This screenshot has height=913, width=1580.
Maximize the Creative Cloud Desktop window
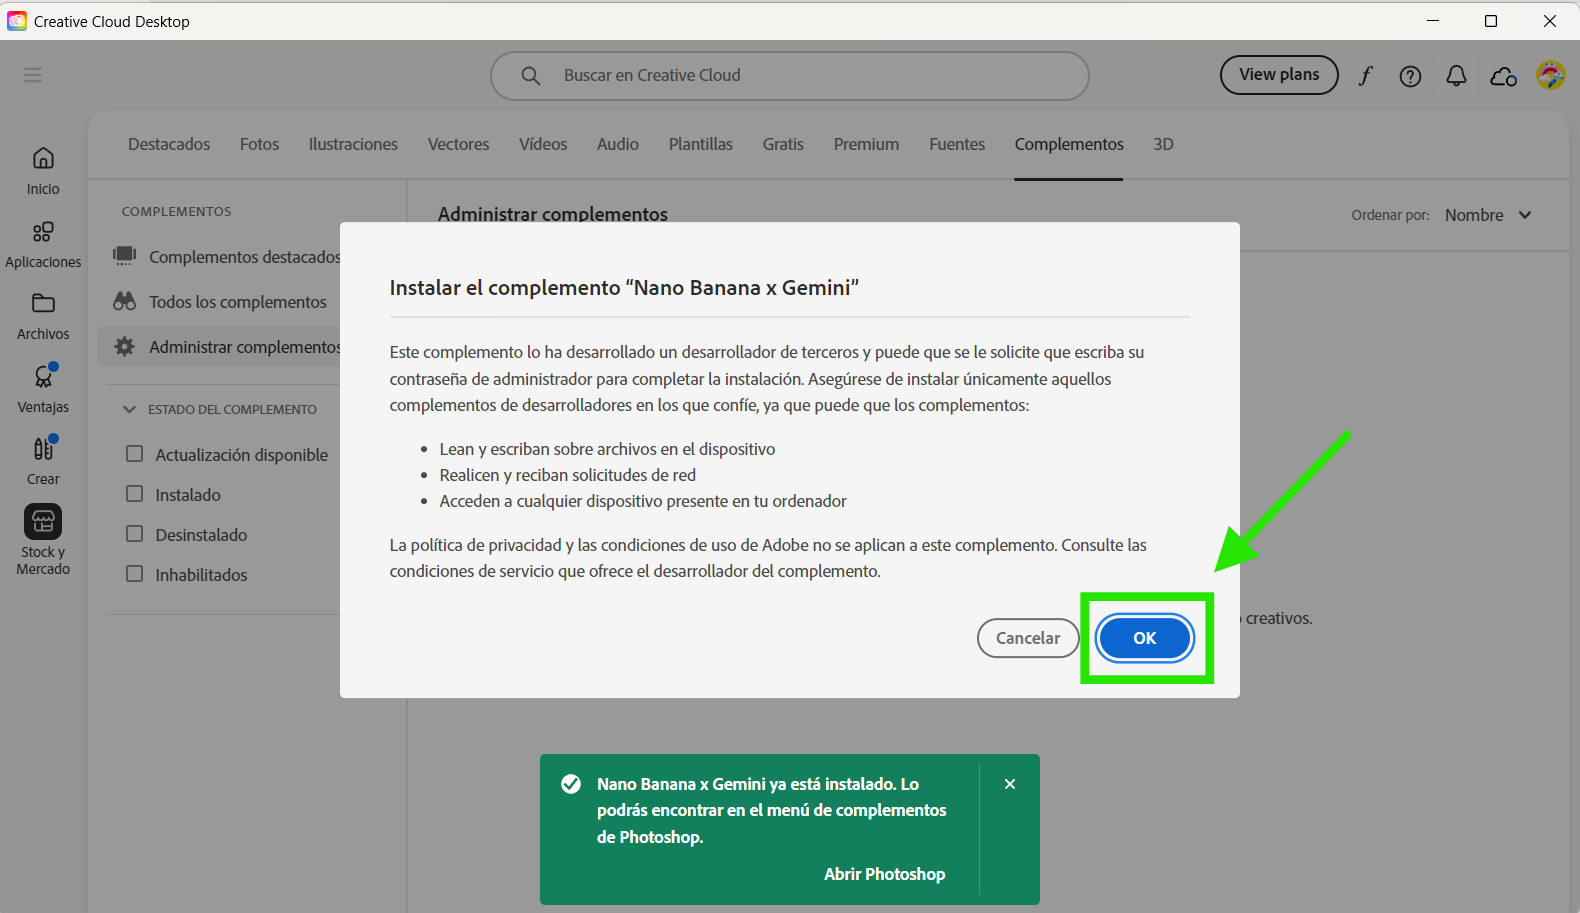[x=1491, y=21]
